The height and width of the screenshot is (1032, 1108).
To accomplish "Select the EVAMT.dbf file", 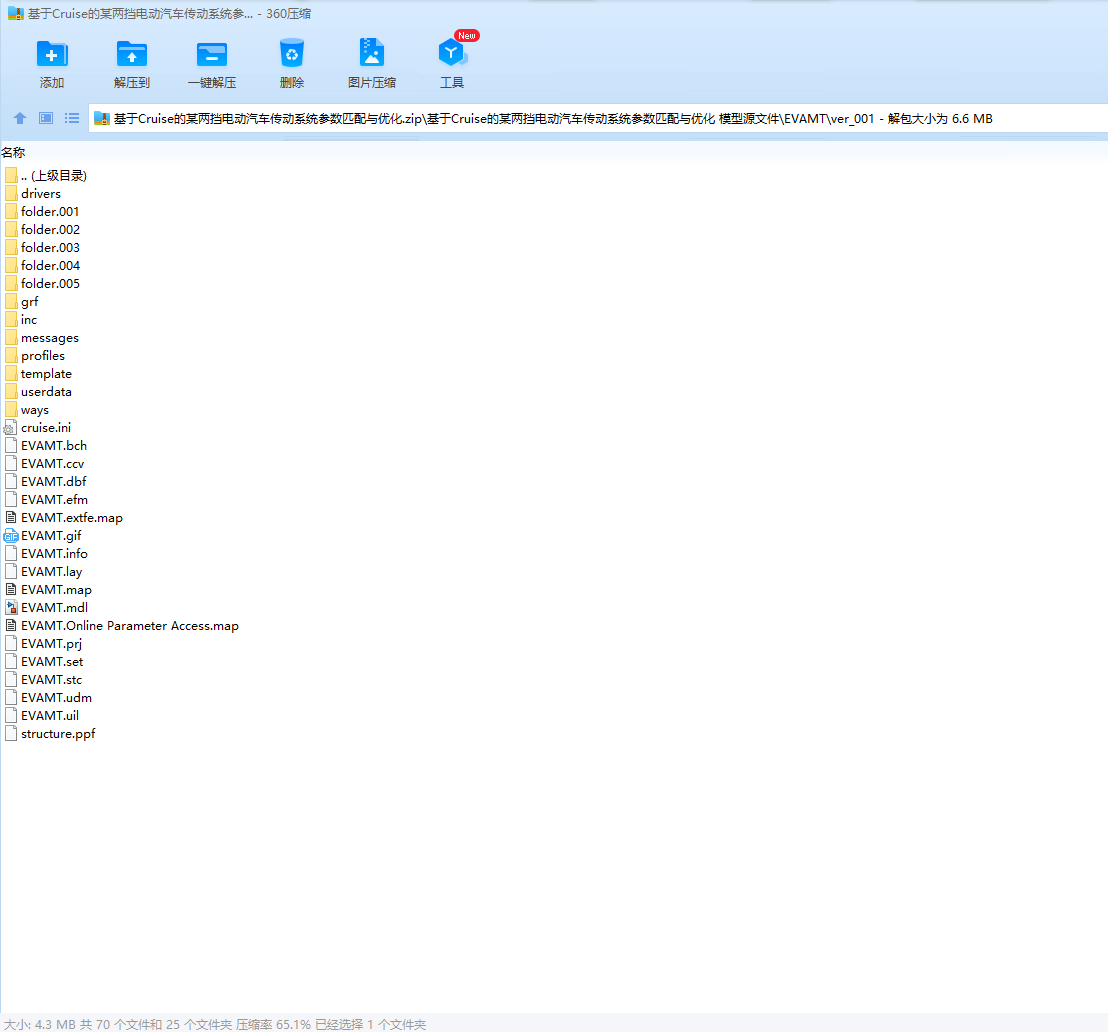I will tap(46, 482).
